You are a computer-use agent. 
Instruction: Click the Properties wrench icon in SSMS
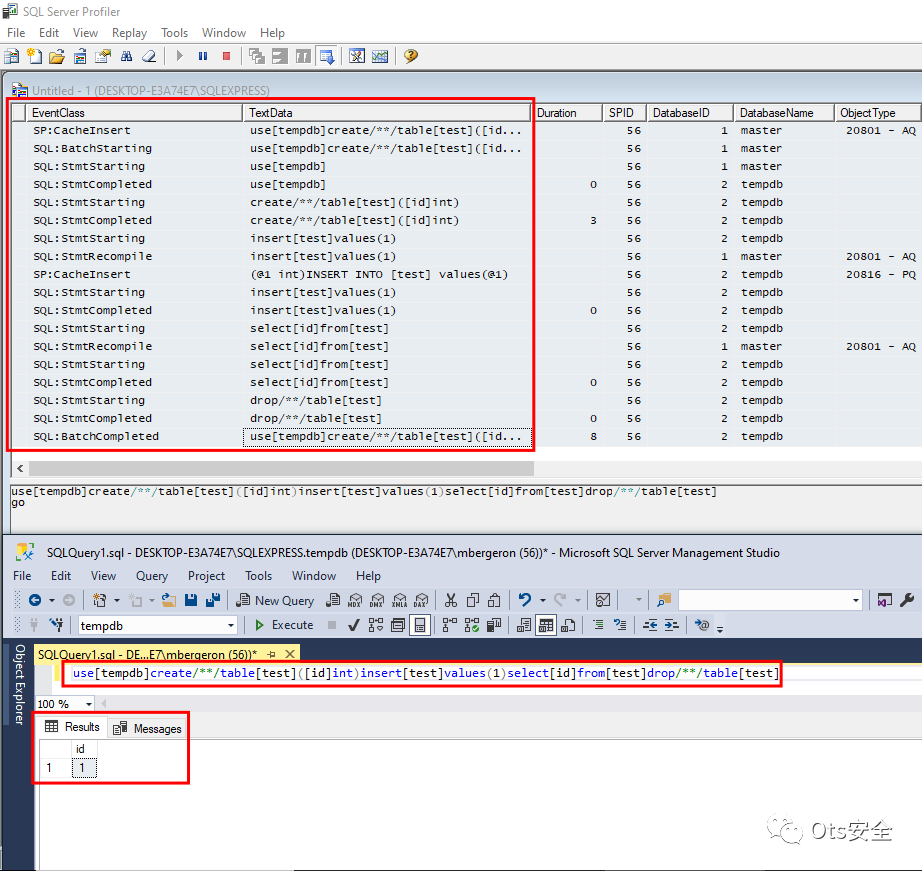[907, 600]
